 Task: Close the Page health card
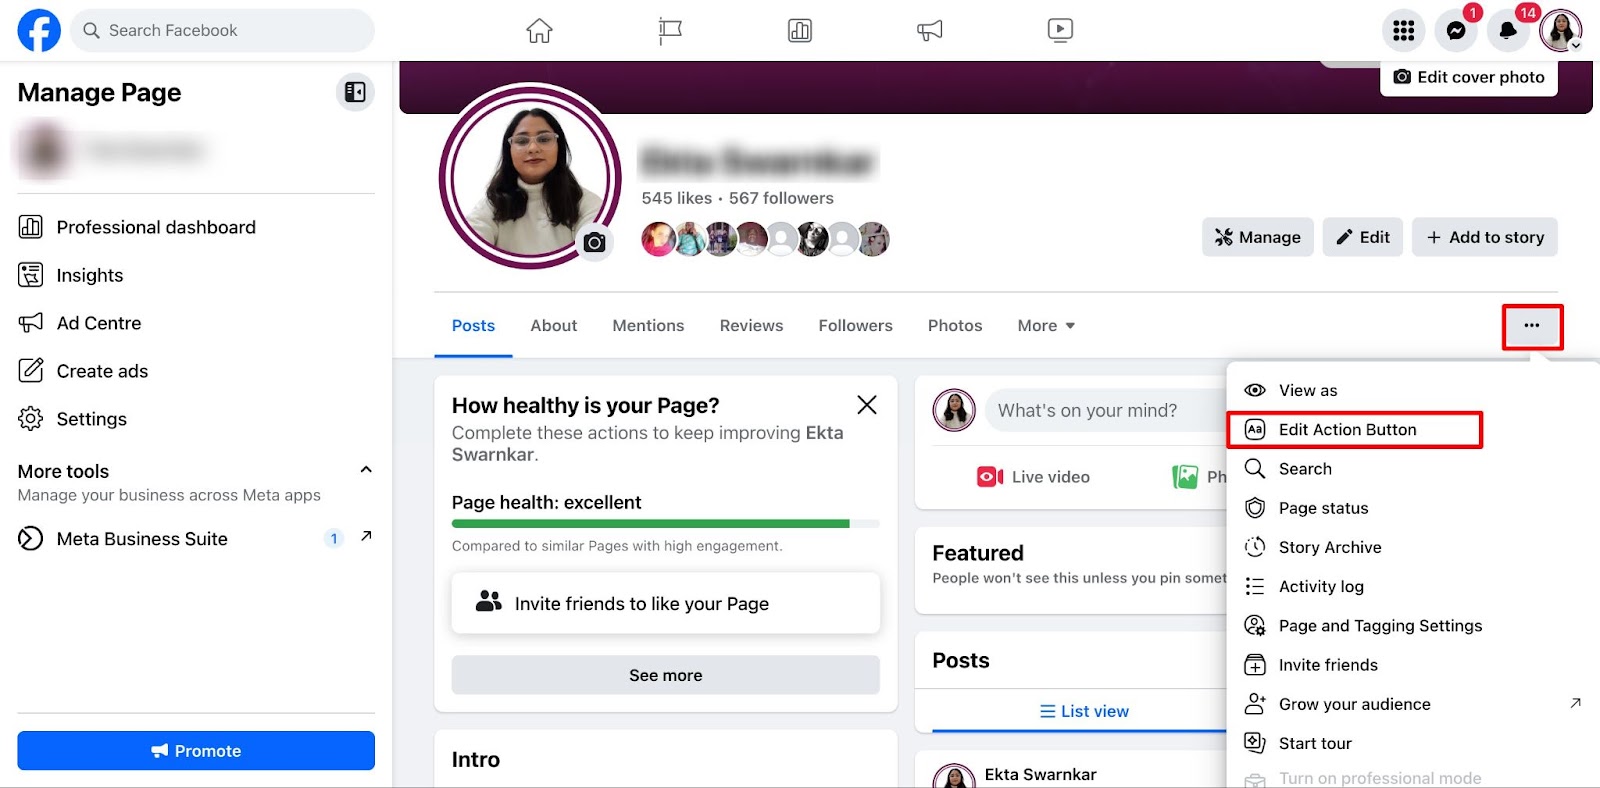(867, 405)
